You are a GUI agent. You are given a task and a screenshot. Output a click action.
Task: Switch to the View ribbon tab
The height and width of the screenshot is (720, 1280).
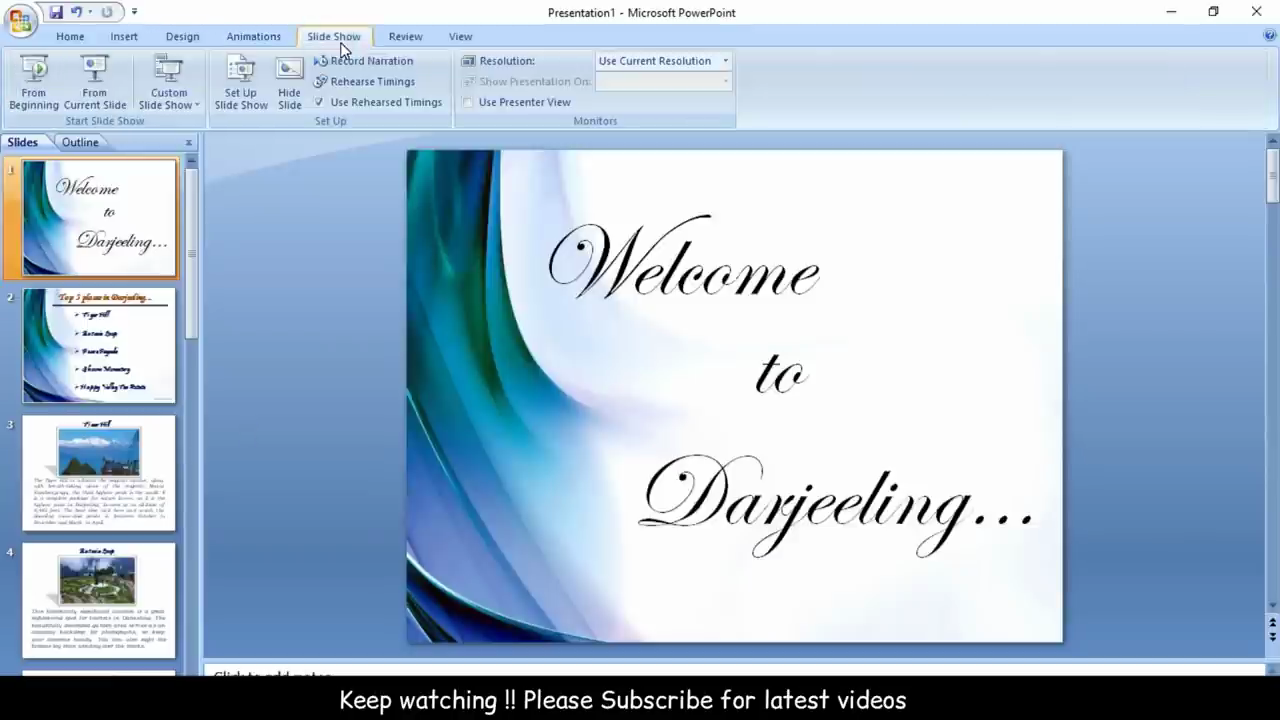[460, 36]
